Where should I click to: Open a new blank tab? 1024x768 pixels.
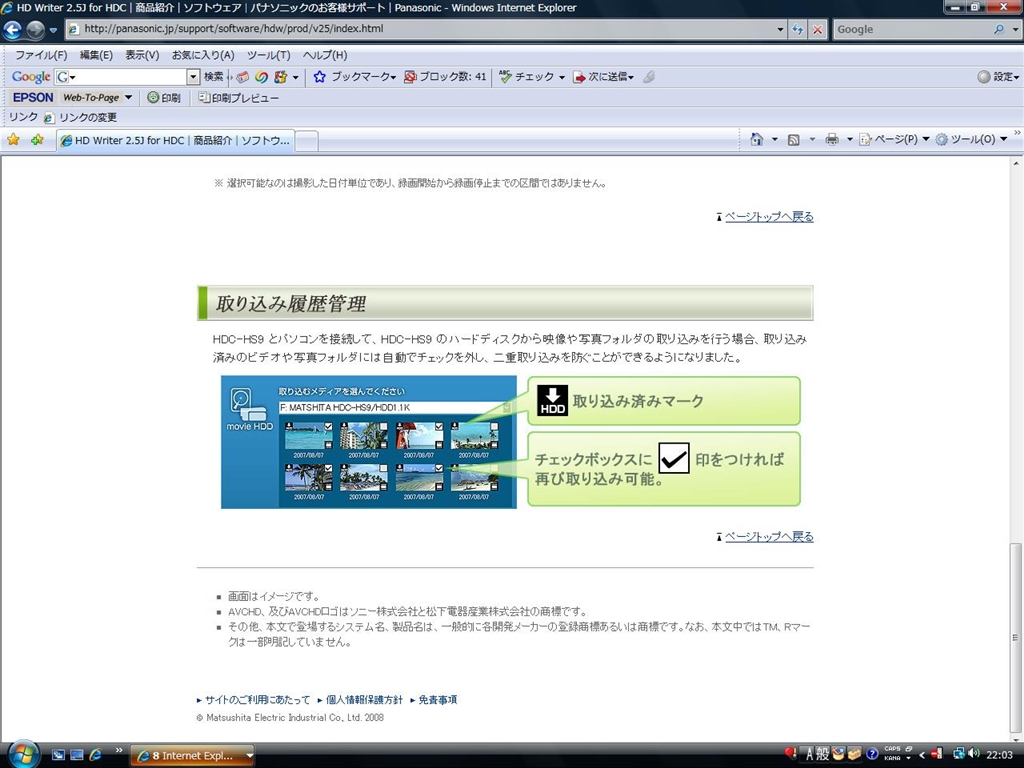pos(307,140)
